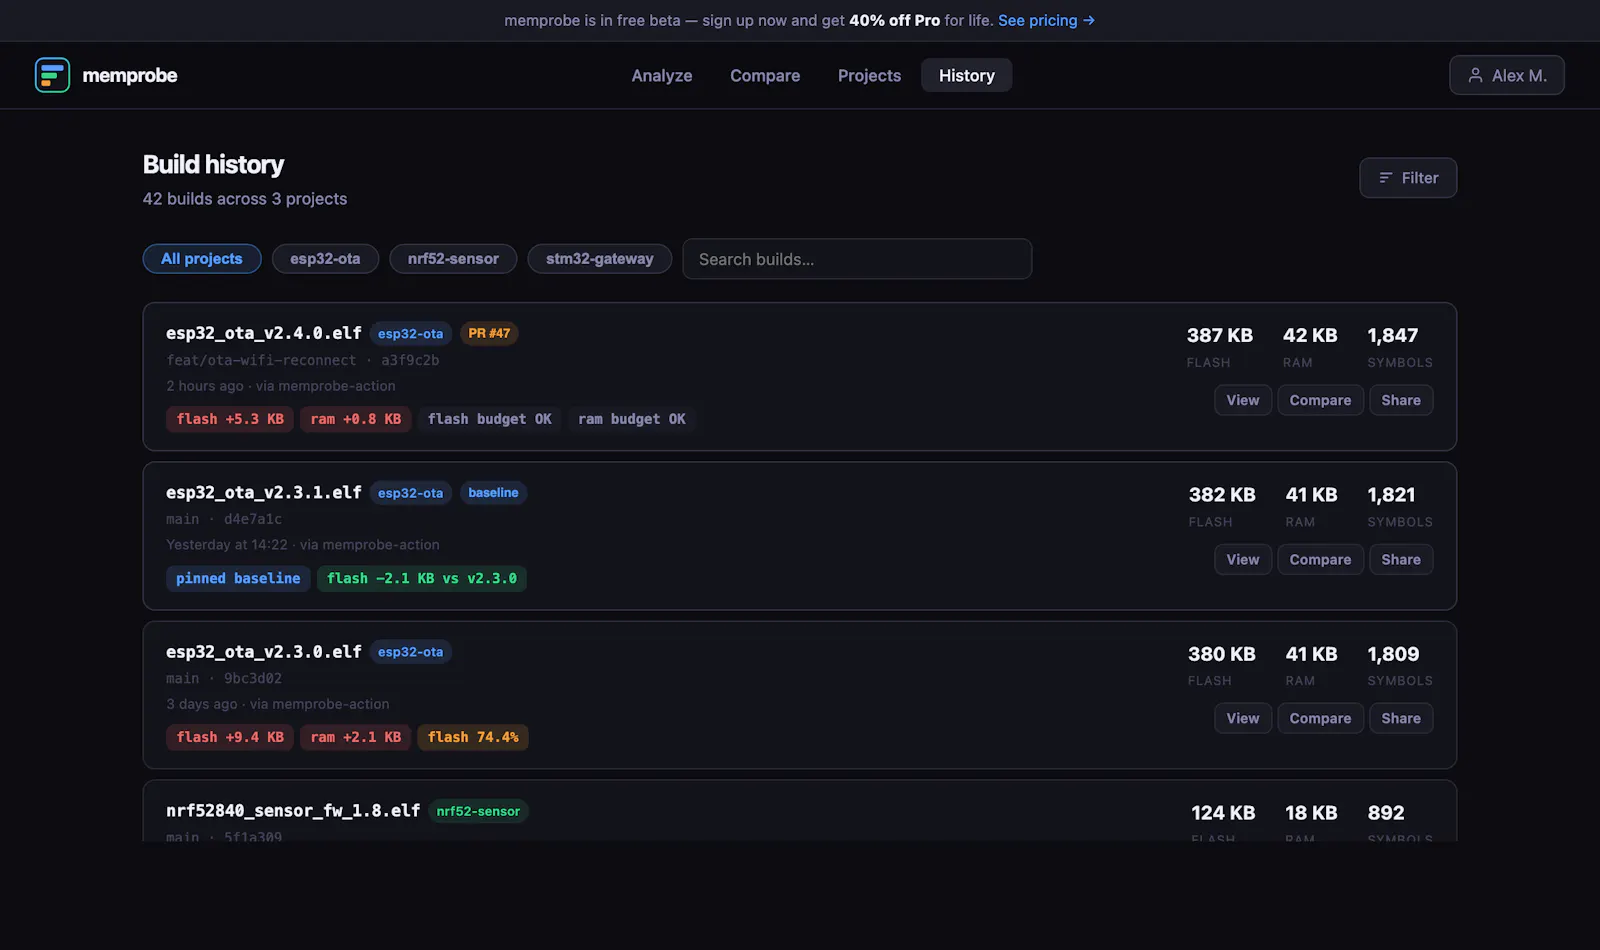Filter builds by stm32-gateway chip
Viewport: 1600px width, 950px height.
pyautogui.click(x=600, y=259)
